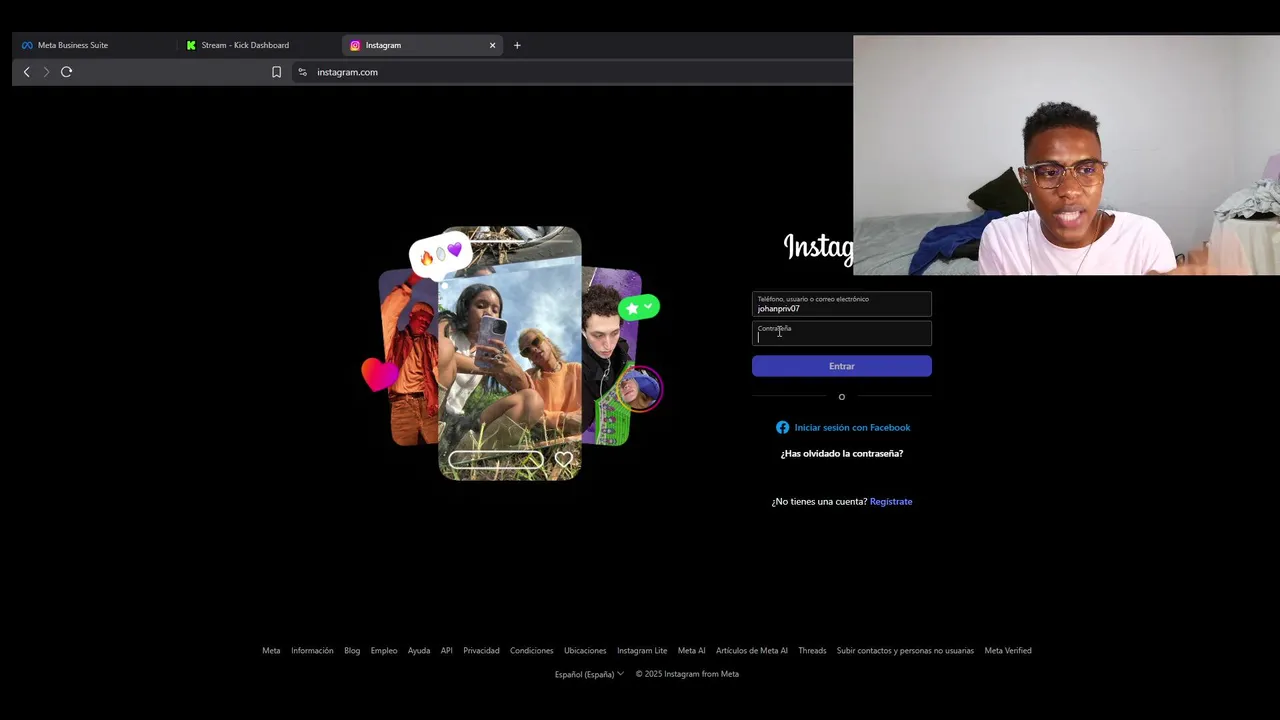The height and width of the screenshot is (720, 1280).
Task: Open ¿Has olvidado la contraseña? link
Action: 842,453
